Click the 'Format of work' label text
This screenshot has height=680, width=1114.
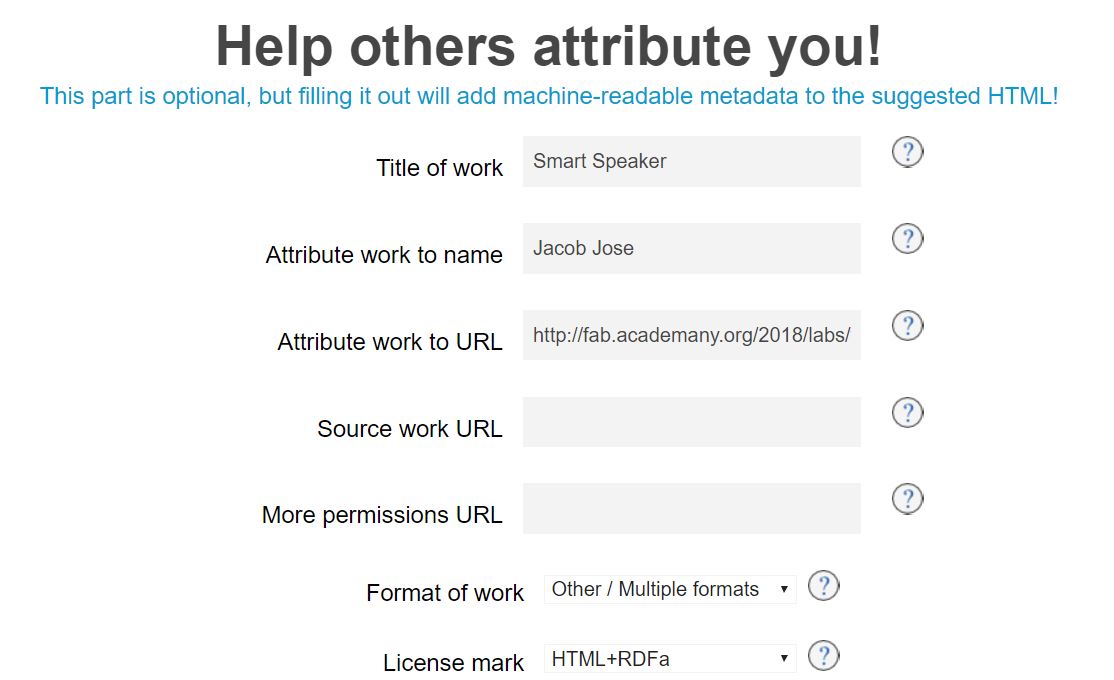point(445,593)
